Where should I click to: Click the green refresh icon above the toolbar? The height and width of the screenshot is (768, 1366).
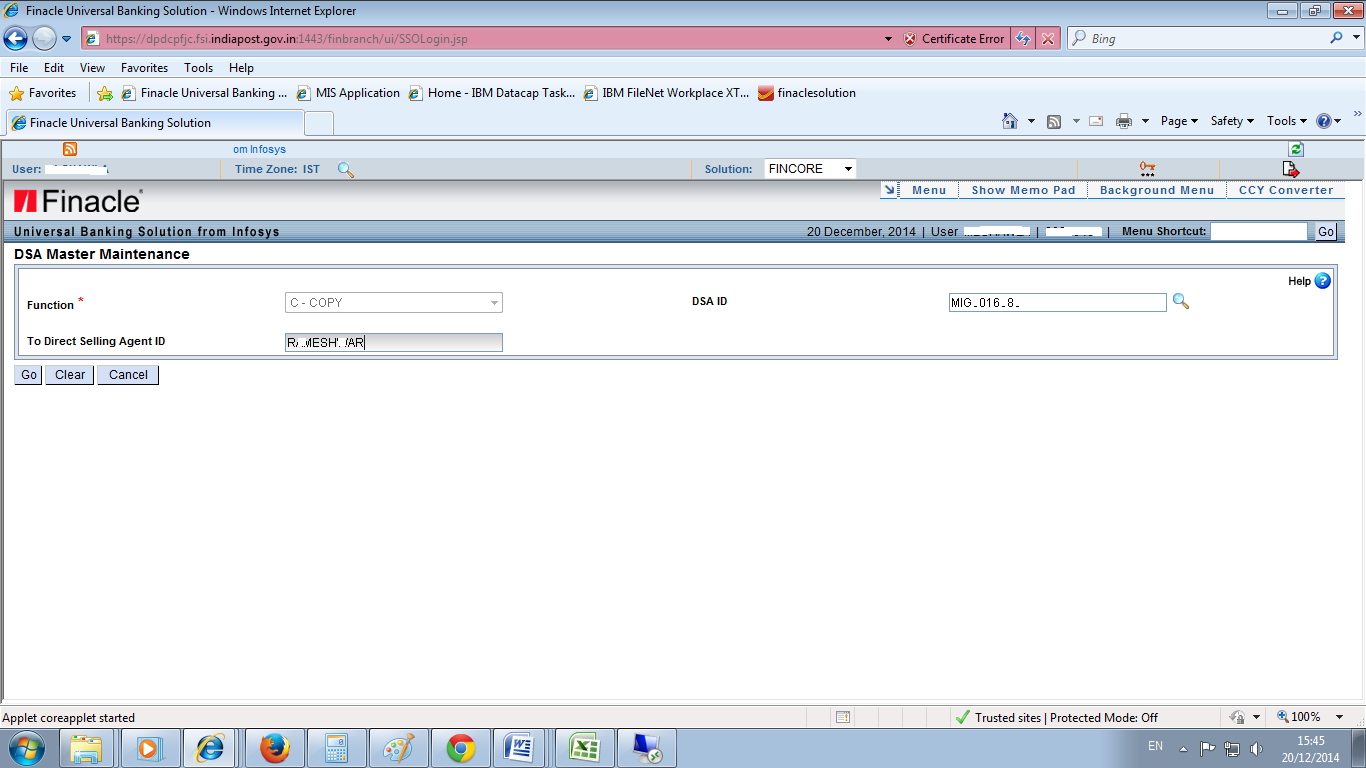point(1295,148)
